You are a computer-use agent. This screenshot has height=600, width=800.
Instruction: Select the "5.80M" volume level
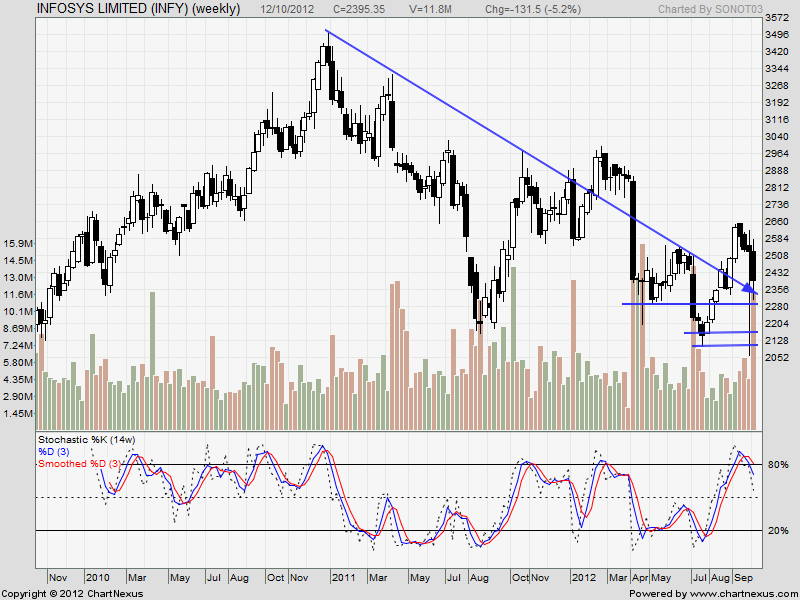click(20, 362)
